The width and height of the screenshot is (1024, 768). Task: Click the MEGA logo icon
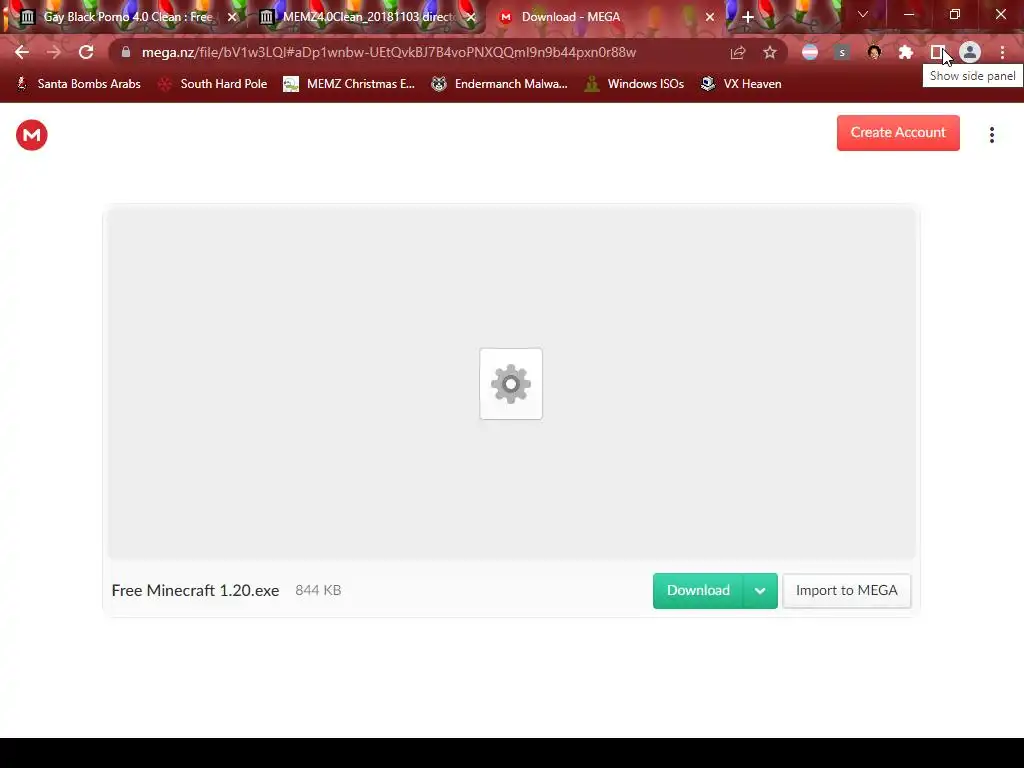click(x=31, y=135)
